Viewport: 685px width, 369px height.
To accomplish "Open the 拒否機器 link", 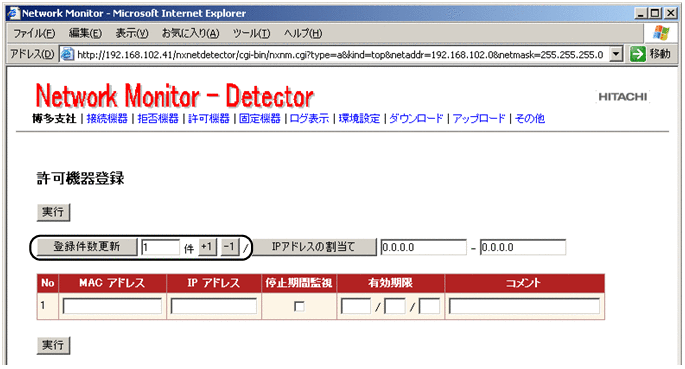I will click(x=158, y=118).
